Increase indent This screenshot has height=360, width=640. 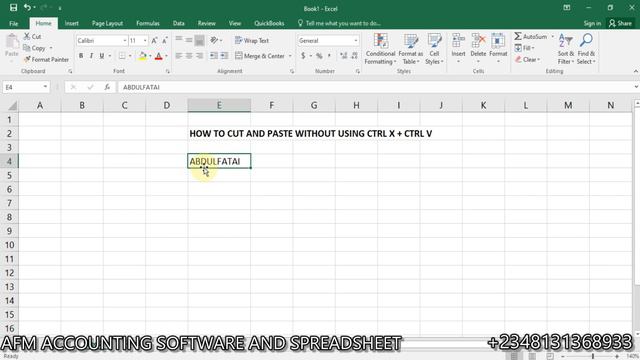(224, 56)
